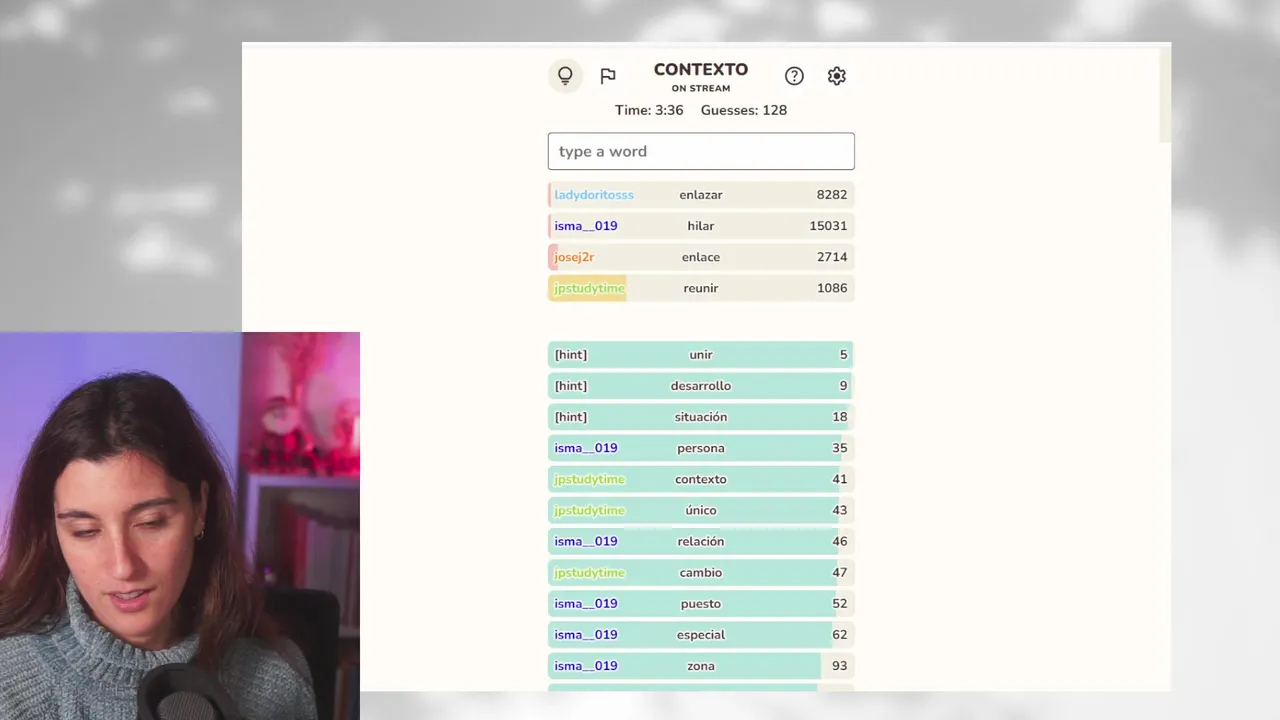The image size is (1280, 720).
Task: Click the lightbulb hint icon
Action: [565, 76]
